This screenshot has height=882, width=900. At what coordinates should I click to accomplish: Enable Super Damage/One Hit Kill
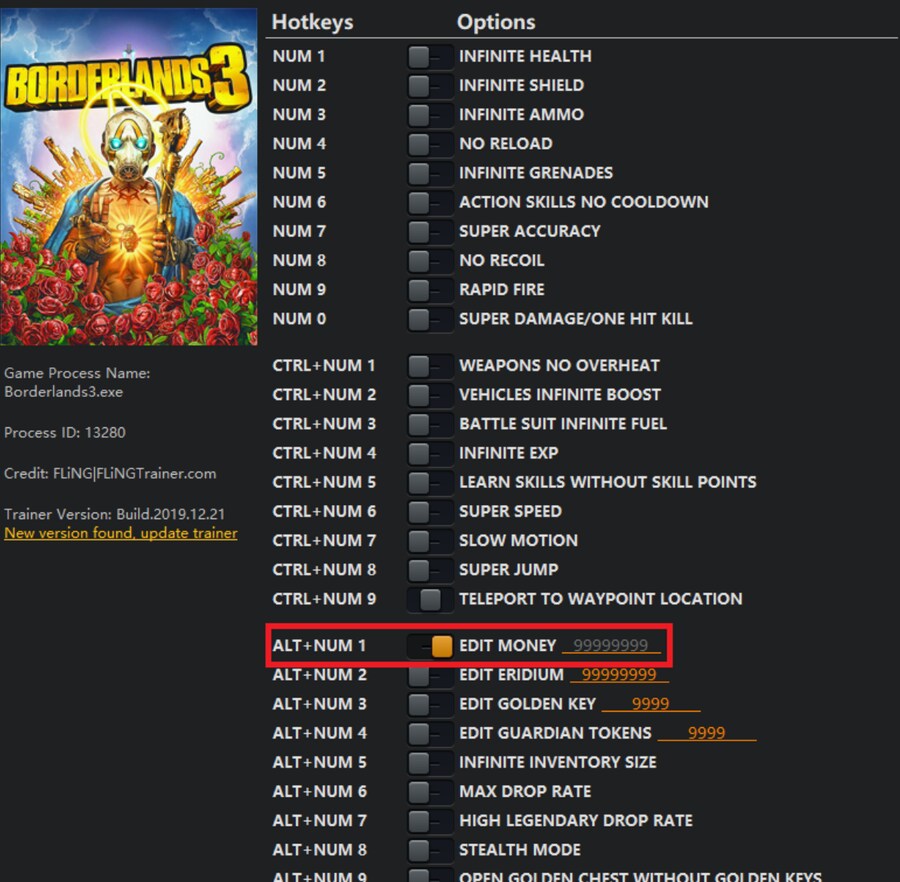tap(429, 319)
